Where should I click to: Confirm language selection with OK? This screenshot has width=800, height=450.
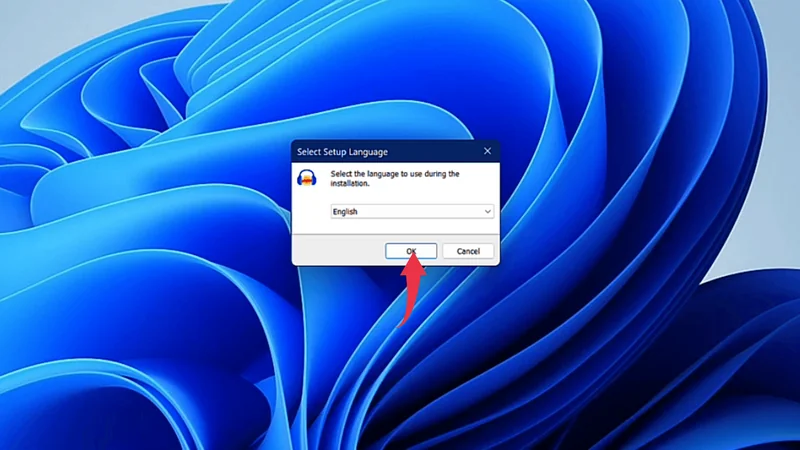click(411, 251)
